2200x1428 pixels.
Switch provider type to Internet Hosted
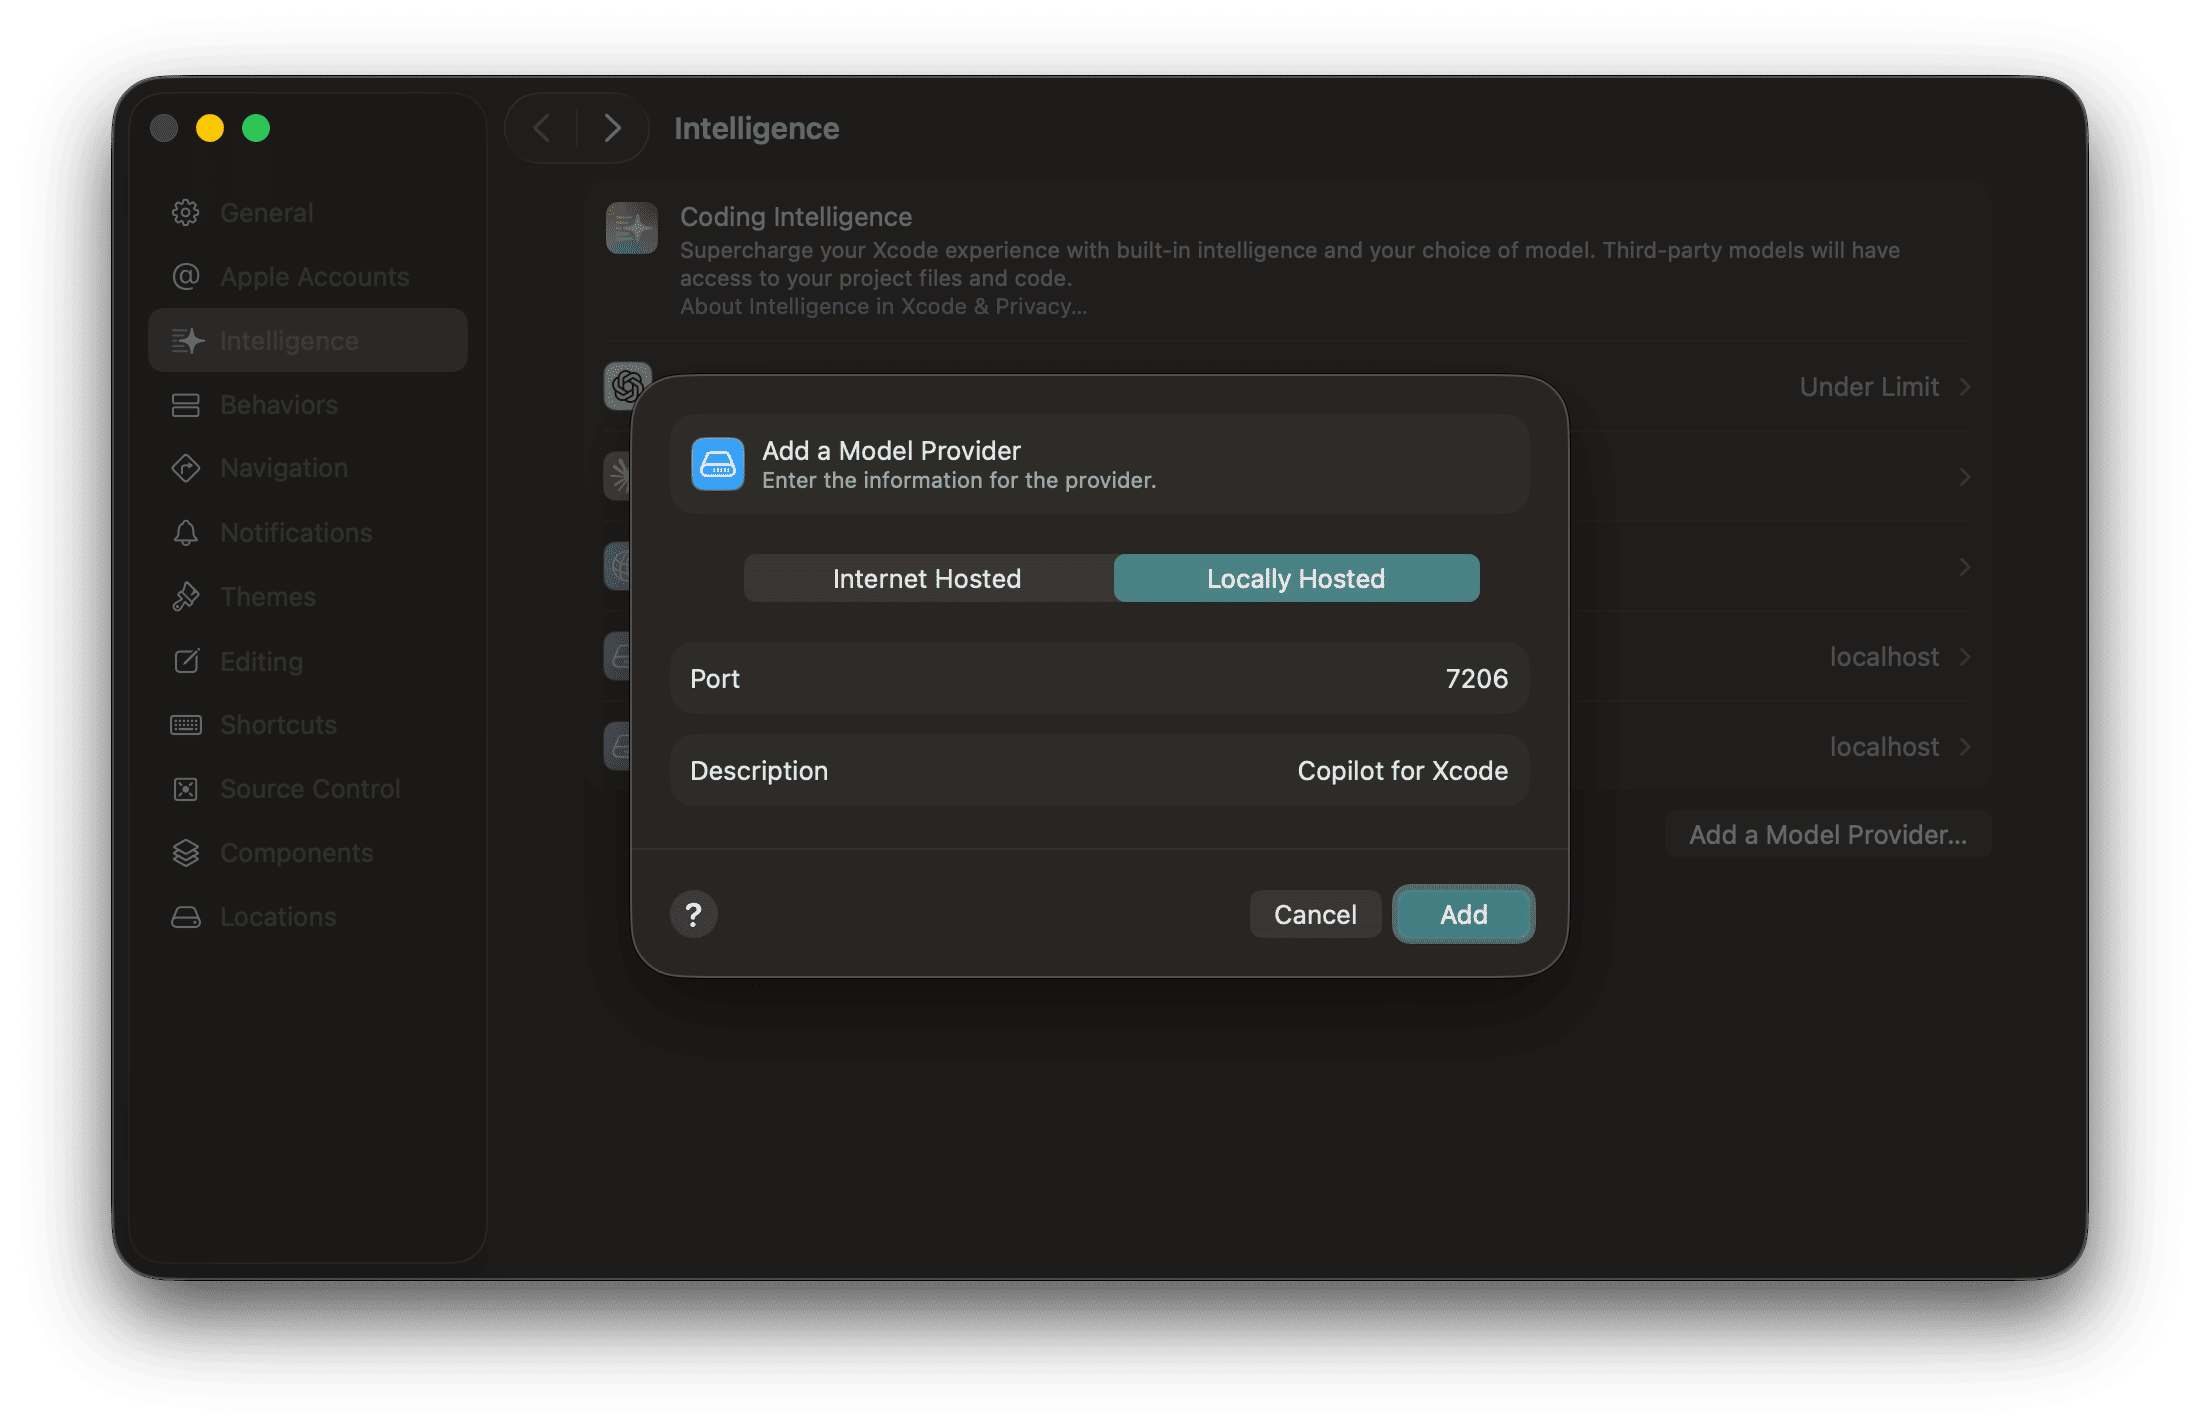click(x=926, y=578)
